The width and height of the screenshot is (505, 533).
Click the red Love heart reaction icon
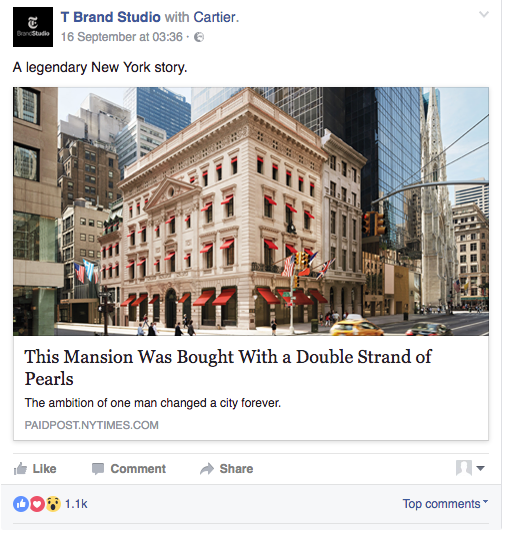pyautogui.click(x=37, y=504)
